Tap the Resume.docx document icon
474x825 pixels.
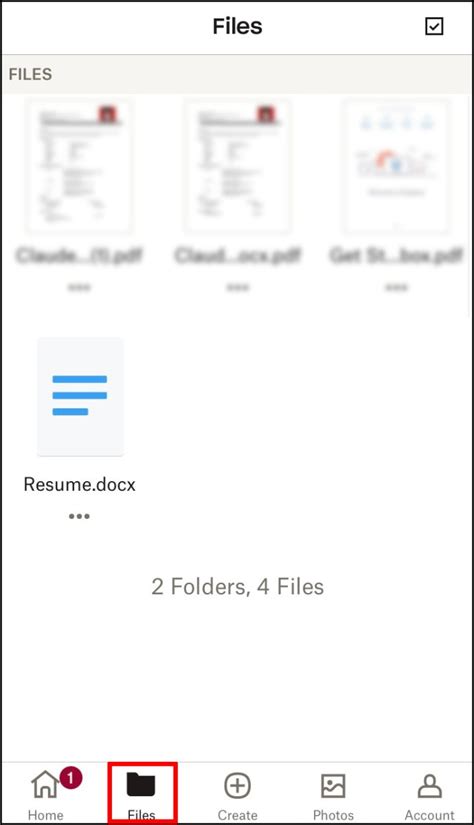click(x=80, y=397)
